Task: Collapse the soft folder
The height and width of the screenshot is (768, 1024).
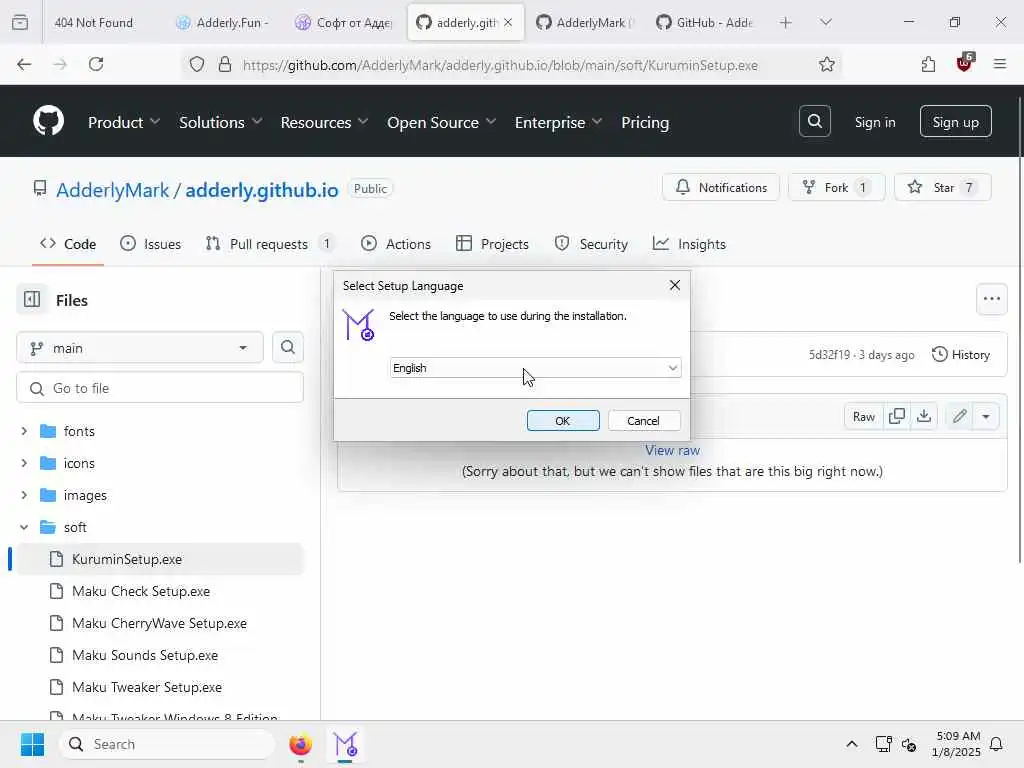Action: click(x=24, y=527)
